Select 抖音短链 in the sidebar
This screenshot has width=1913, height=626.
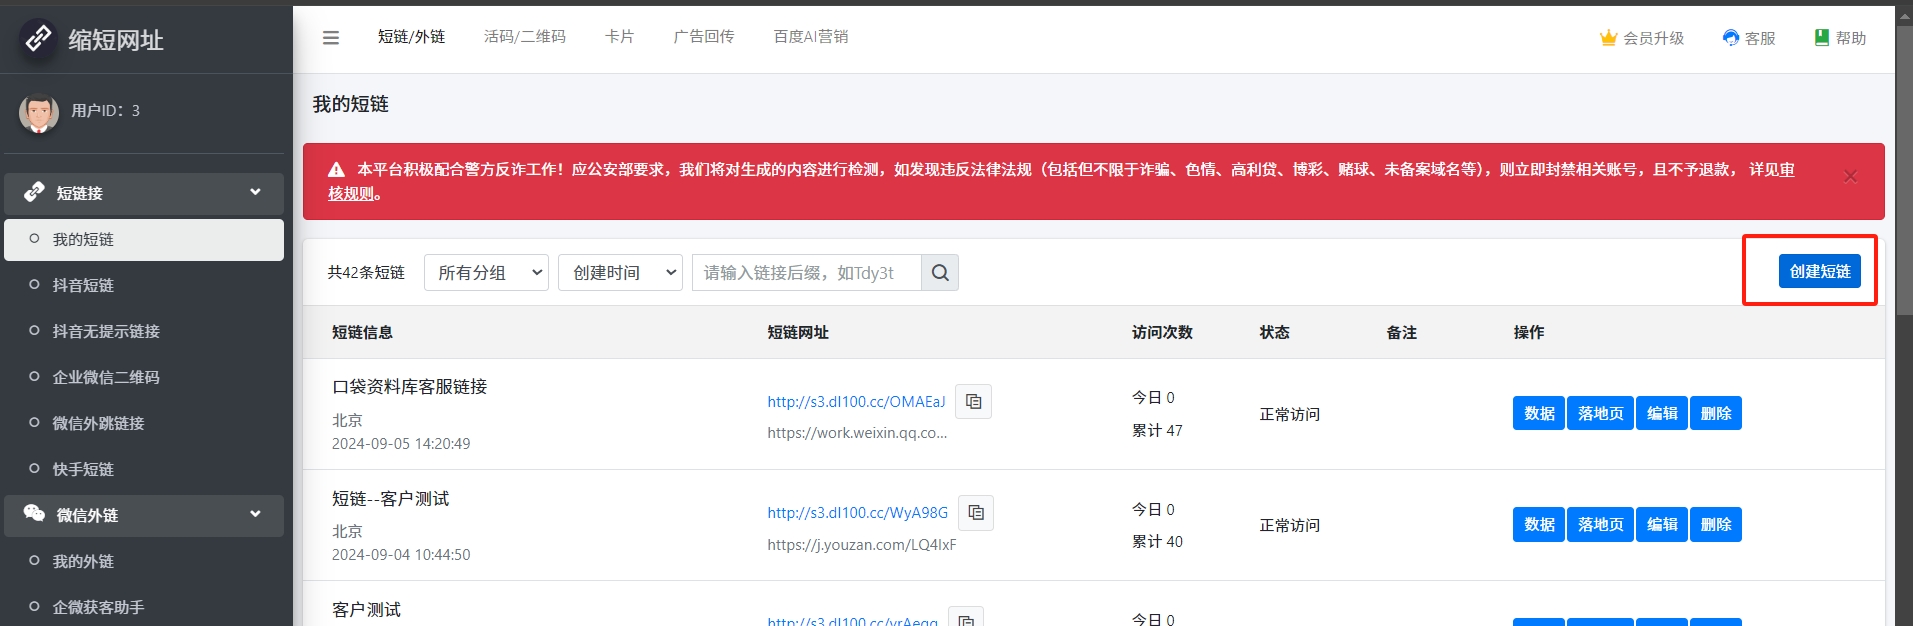[x=84, y=286]
